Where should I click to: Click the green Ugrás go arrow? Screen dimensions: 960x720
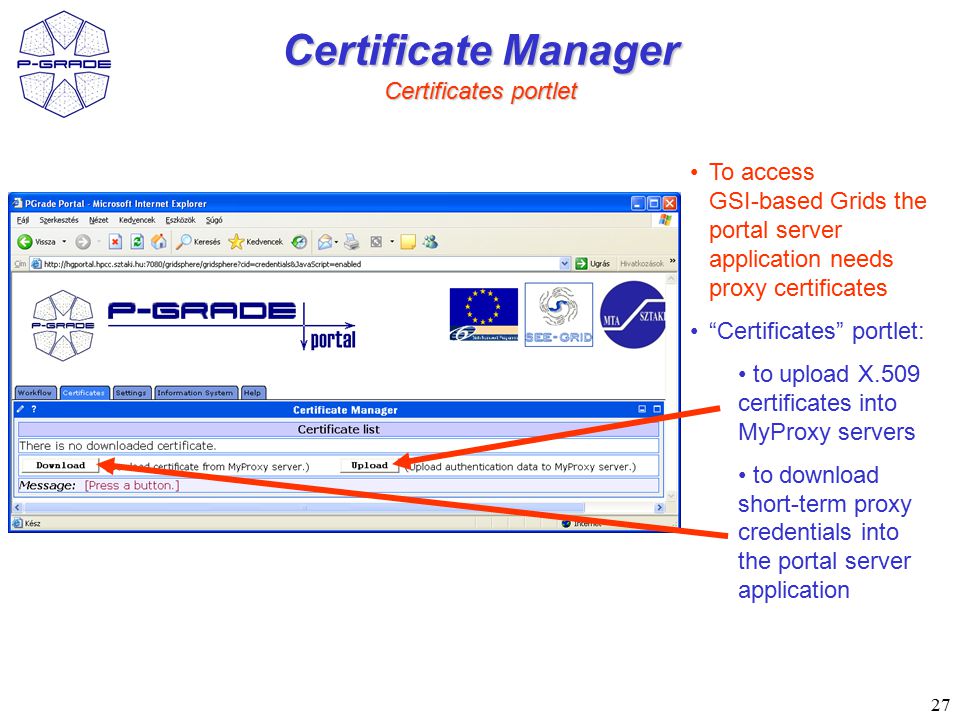581,264
